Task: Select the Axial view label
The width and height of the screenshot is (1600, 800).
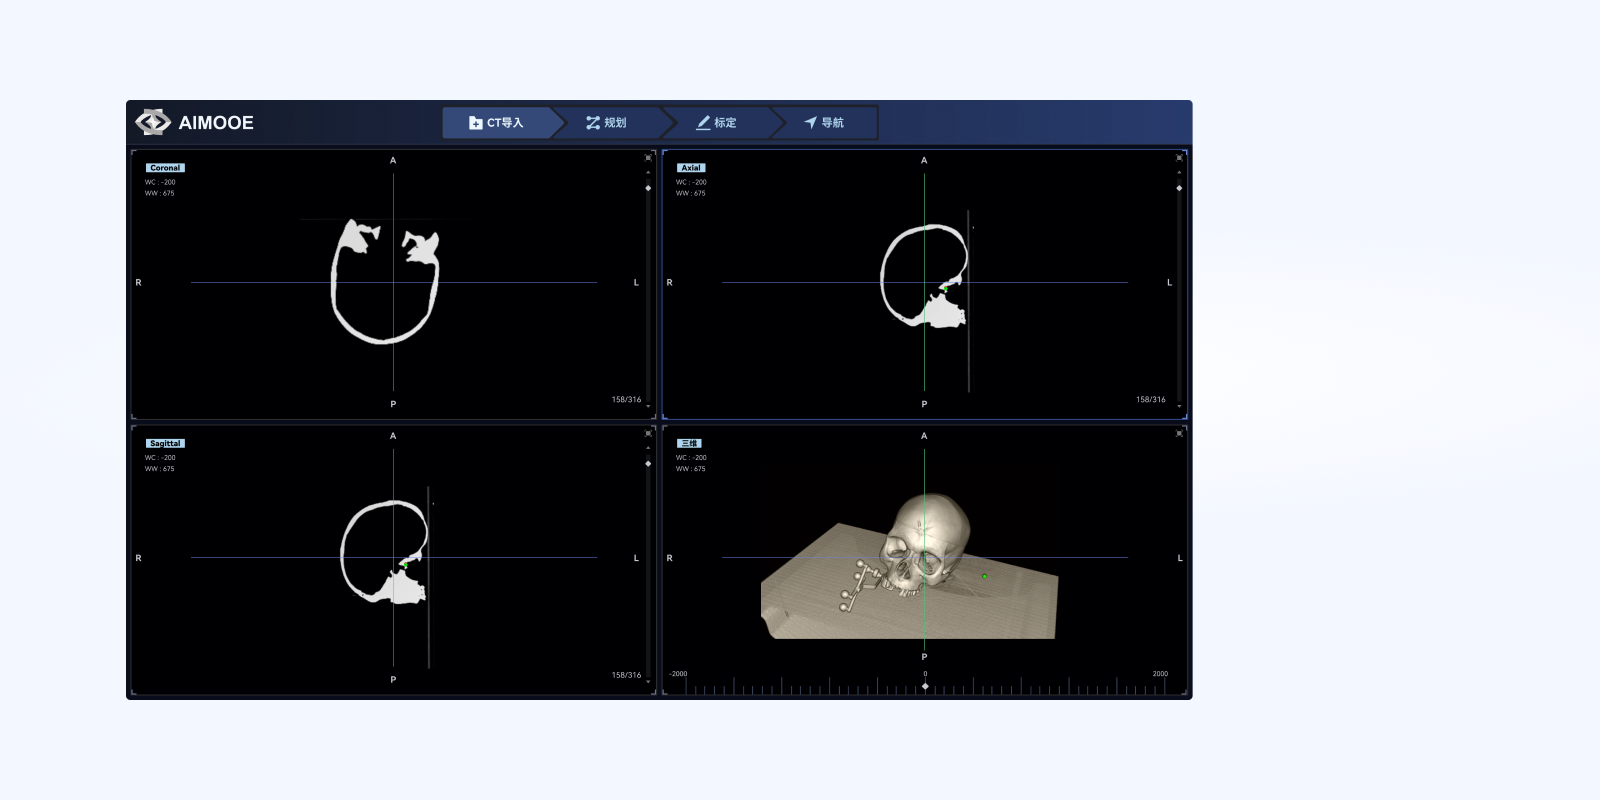Action: (x=691, y=168)
